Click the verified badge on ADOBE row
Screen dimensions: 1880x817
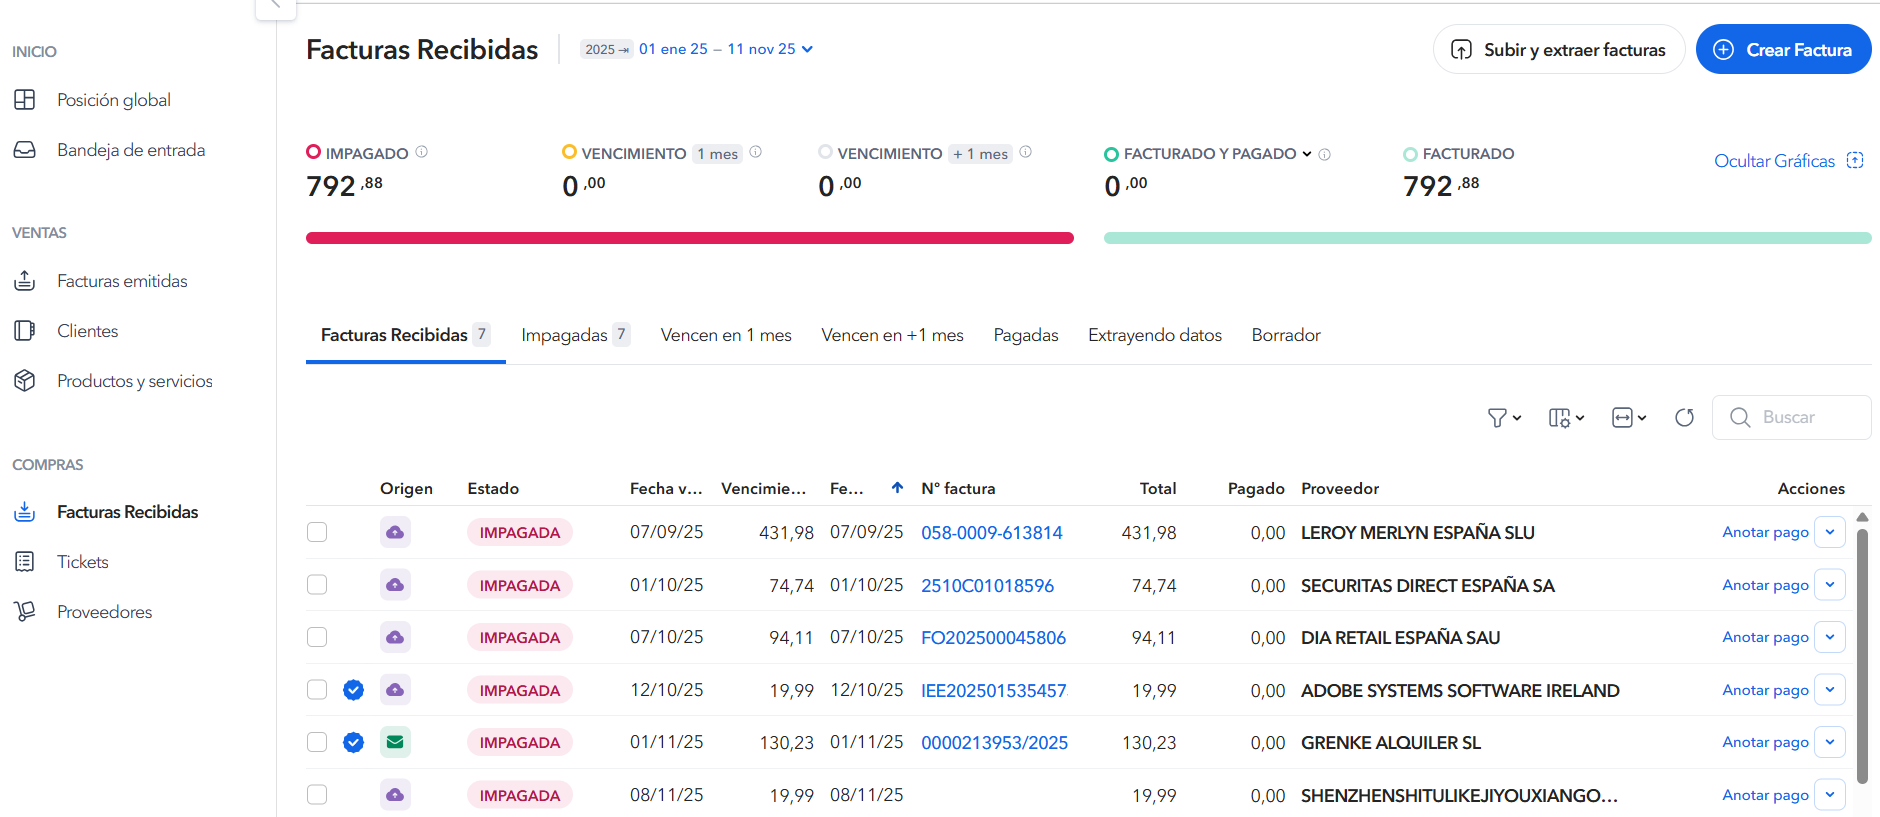(x=353, y=690)
